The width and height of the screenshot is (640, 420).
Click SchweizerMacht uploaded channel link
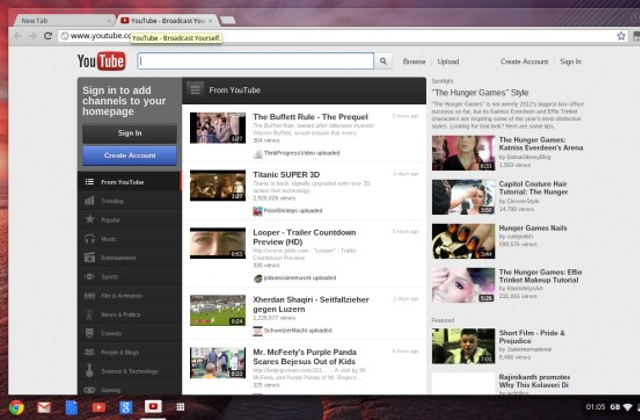pyautogui.click(x=298, y=330)
